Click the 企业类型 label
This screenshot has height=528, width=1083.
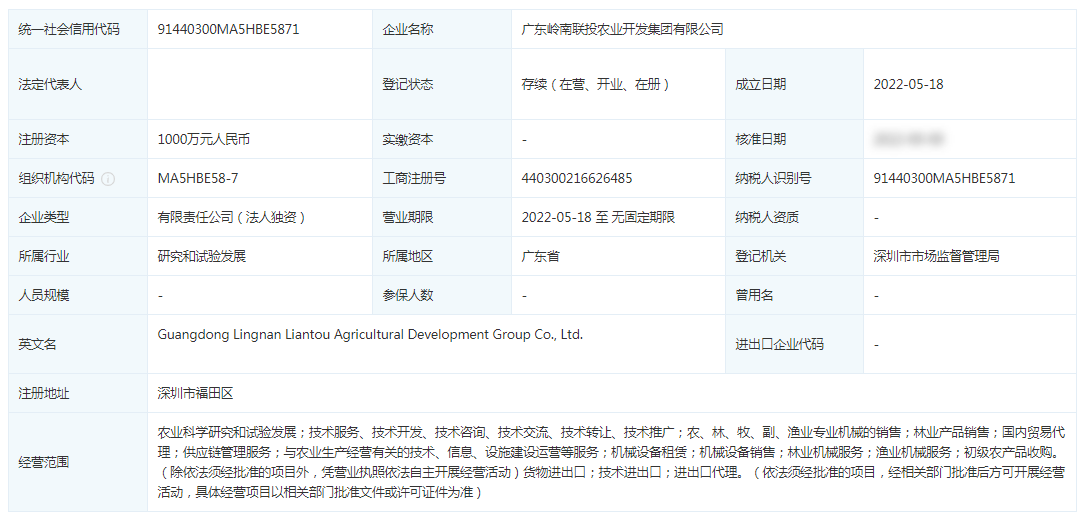click(x=44, y=217)
